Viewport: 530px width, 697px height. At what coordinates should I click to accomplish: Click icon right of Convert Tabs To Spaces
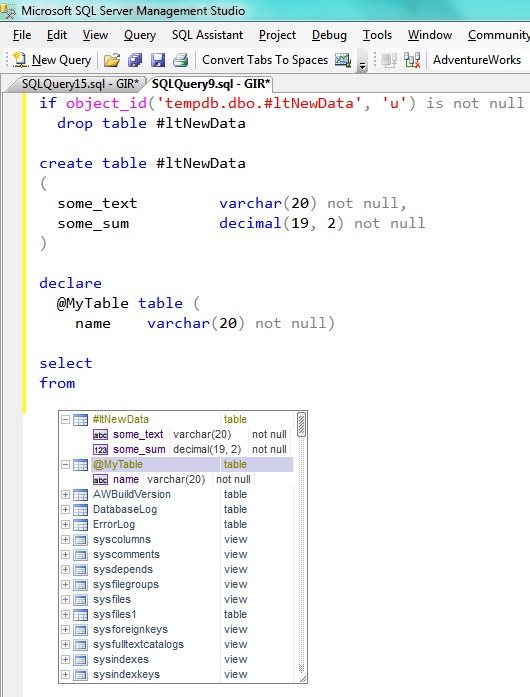click(x=343, y=60)
